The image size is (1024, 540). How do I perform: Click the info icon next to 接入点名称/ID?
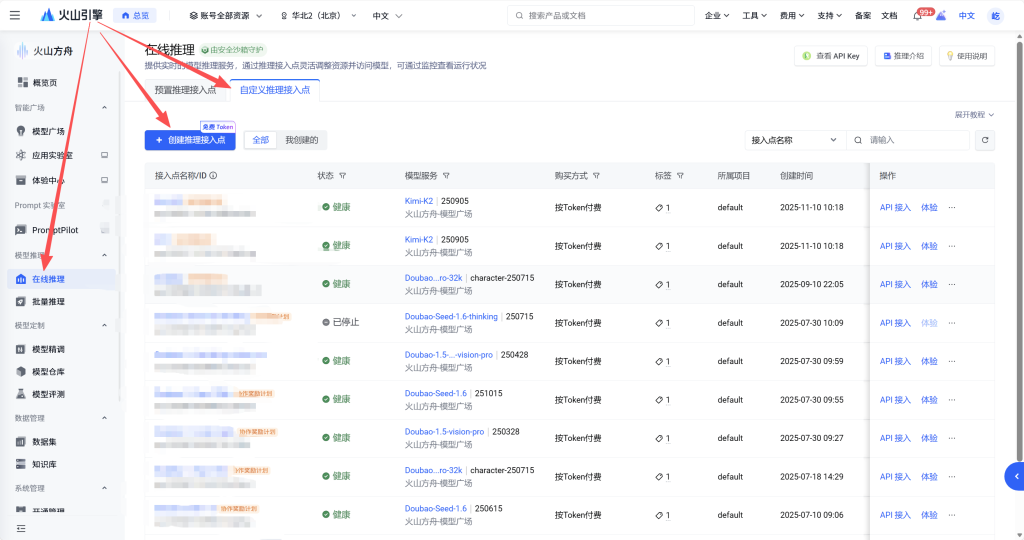click(214, 175)
